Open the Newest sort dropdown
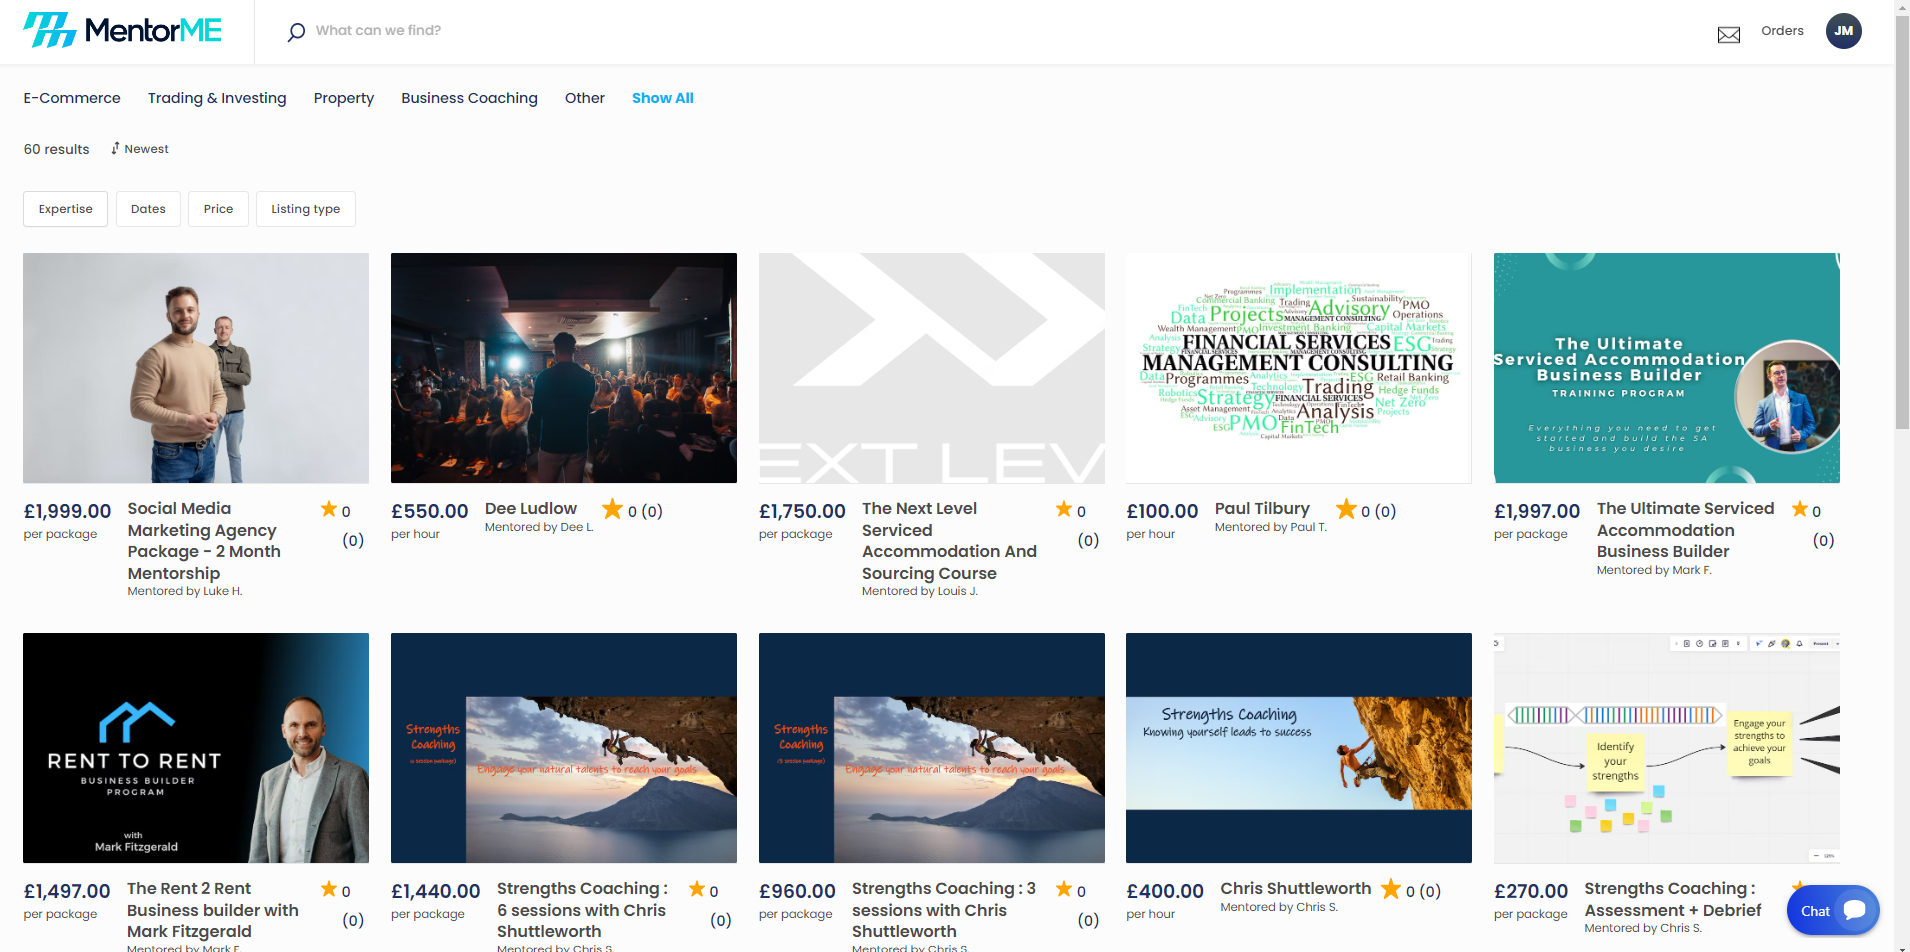 coord(140,149)
